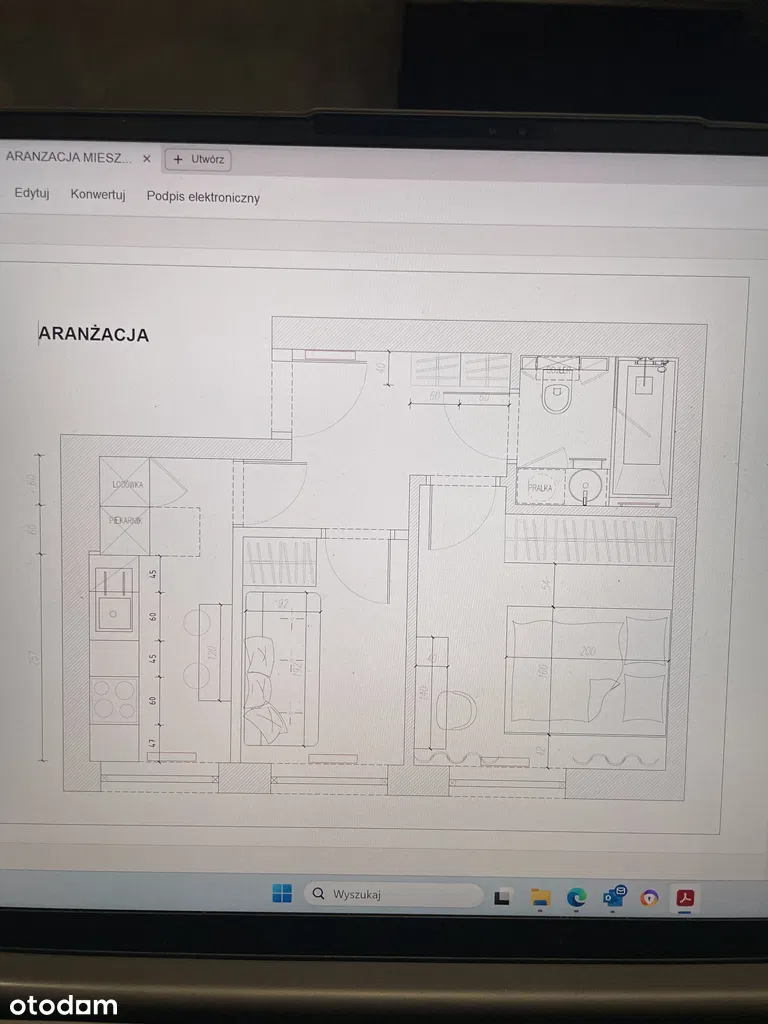Open the Windows Start menu

[282, 894]
